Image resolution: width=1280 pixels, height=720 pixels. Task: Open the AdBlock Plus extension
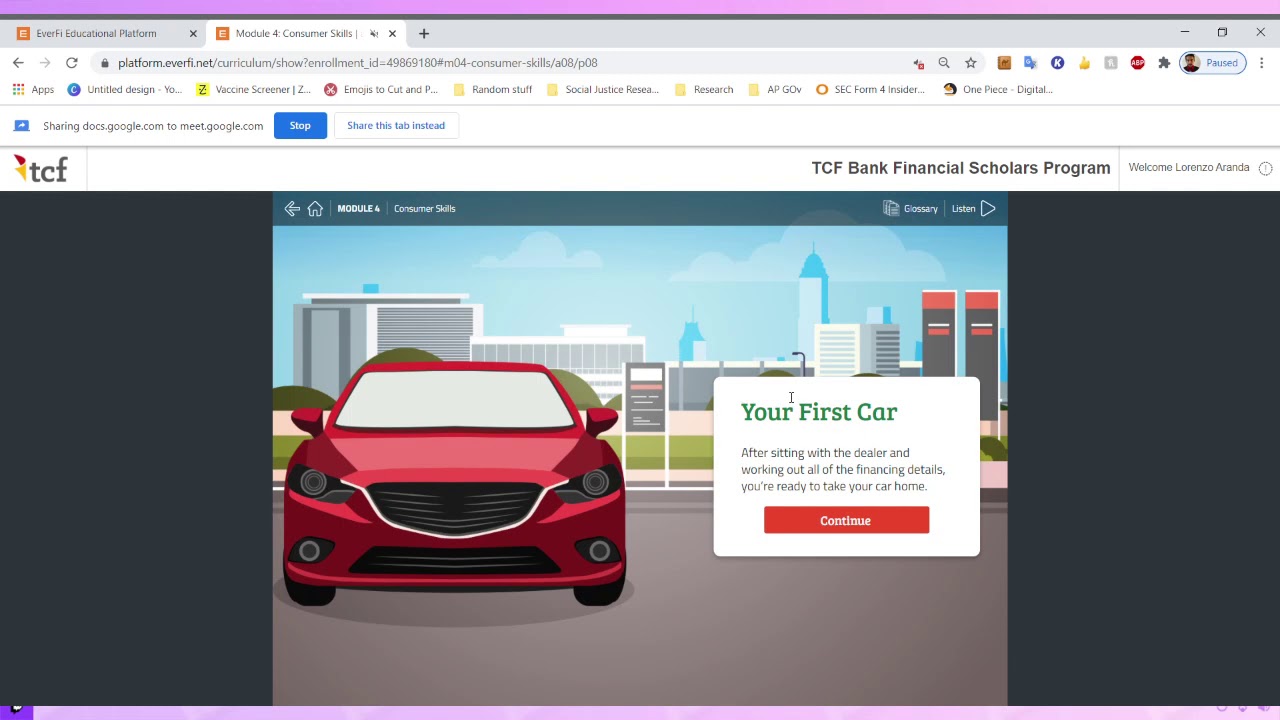(x=1137, y=63)
